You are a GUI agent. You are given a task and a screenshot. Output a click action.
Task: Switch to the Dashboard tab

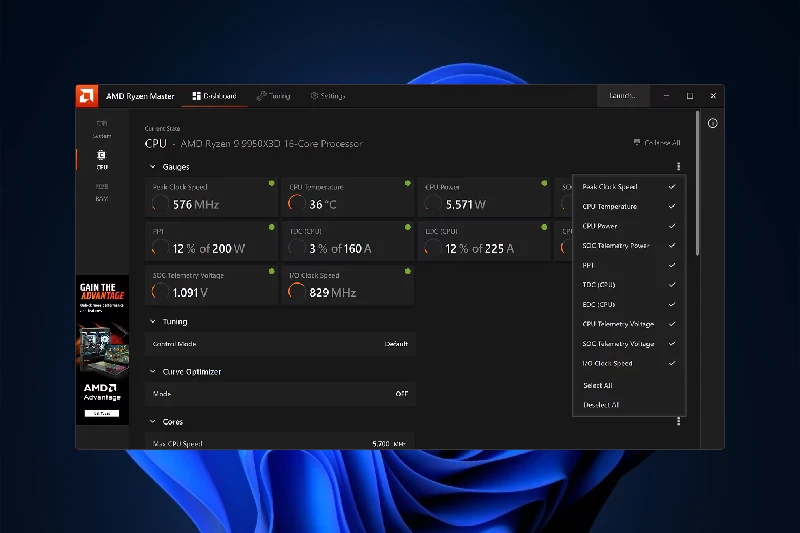point(214,96)
